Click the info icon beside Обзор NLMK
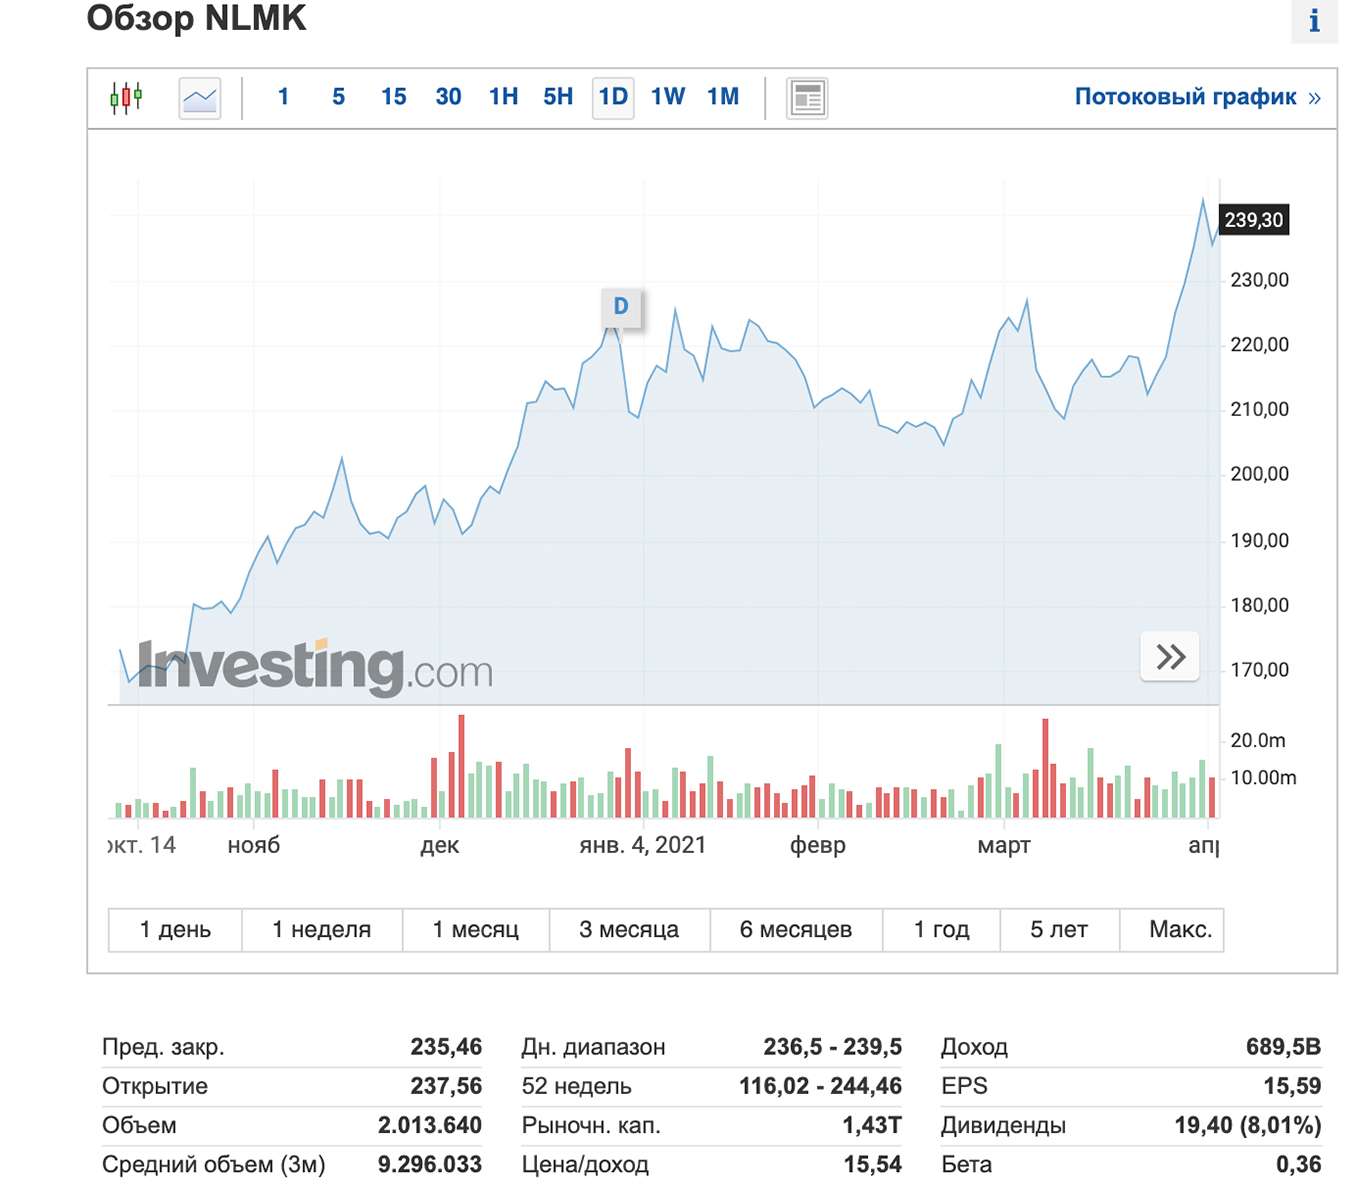 point(1314,20)
